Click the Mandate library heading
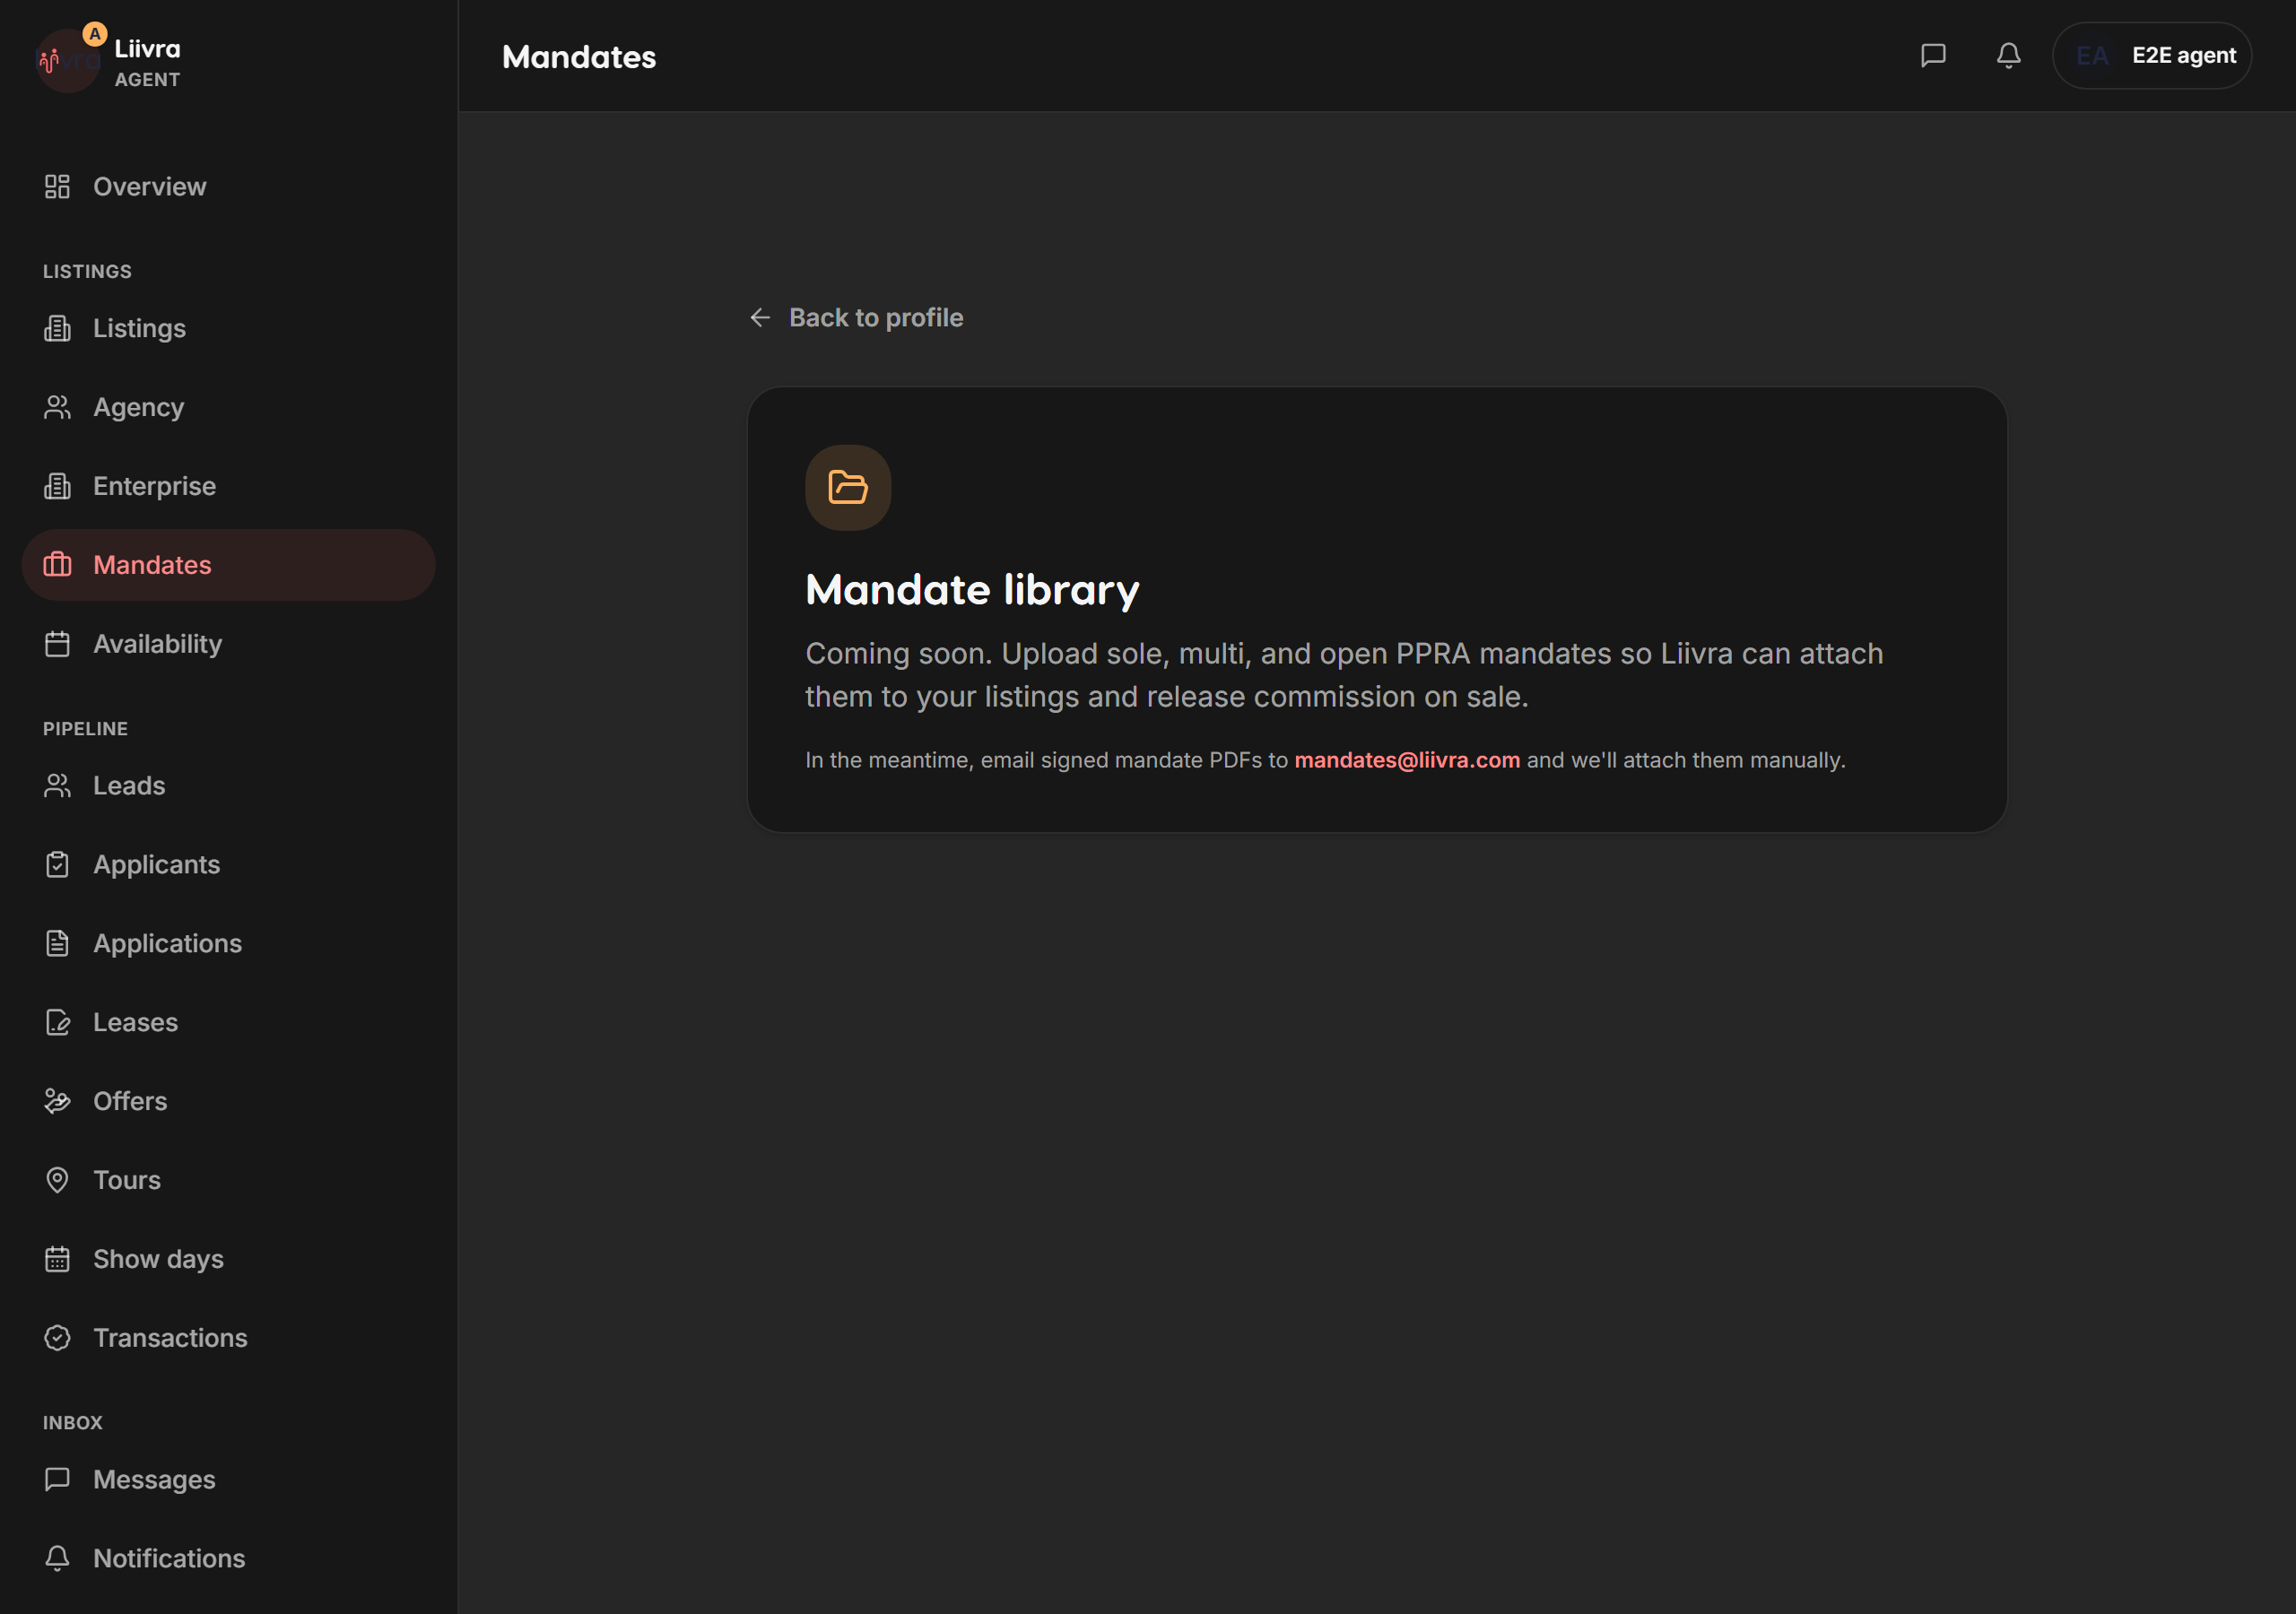 (972, 591)
